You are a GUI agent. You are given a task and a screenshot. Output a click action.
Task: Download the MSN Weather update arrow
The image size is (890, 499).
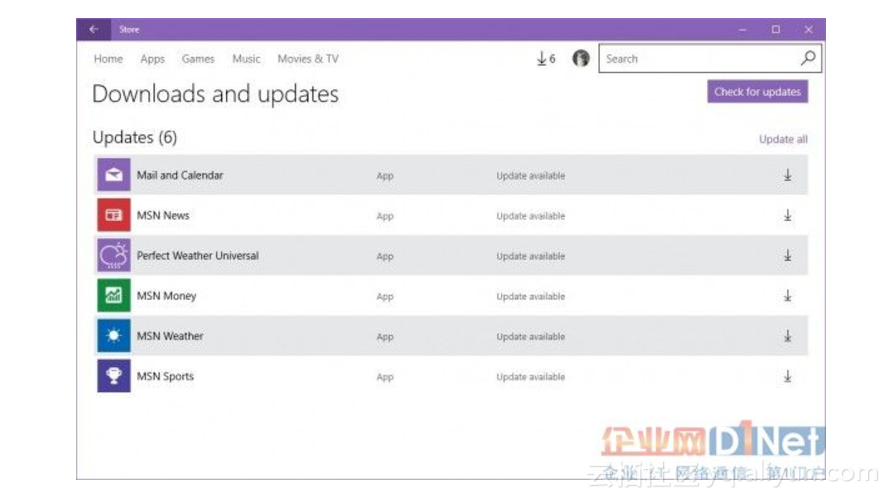(788, 337)
